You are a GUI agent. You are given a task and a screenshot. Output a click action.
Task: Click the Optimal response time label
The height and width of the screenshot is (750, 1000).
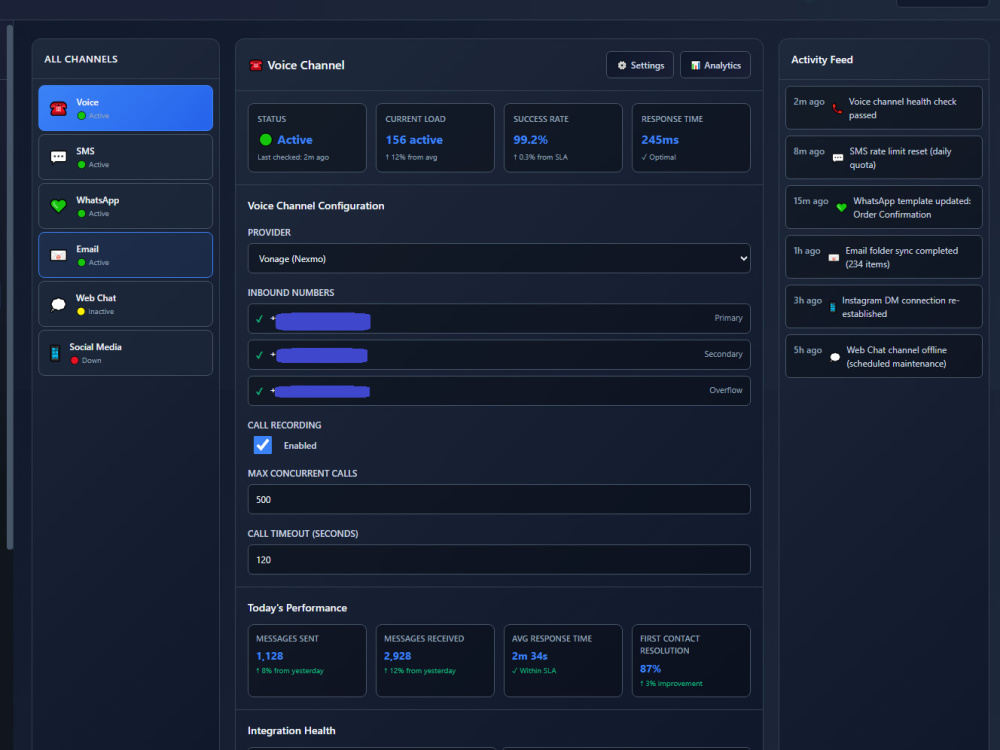659,158
